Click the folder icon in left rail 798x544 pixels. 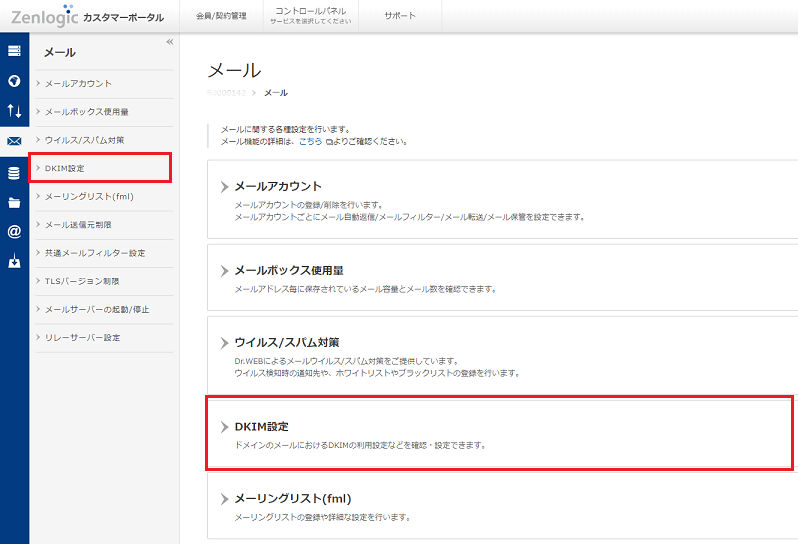coord(14,202)
